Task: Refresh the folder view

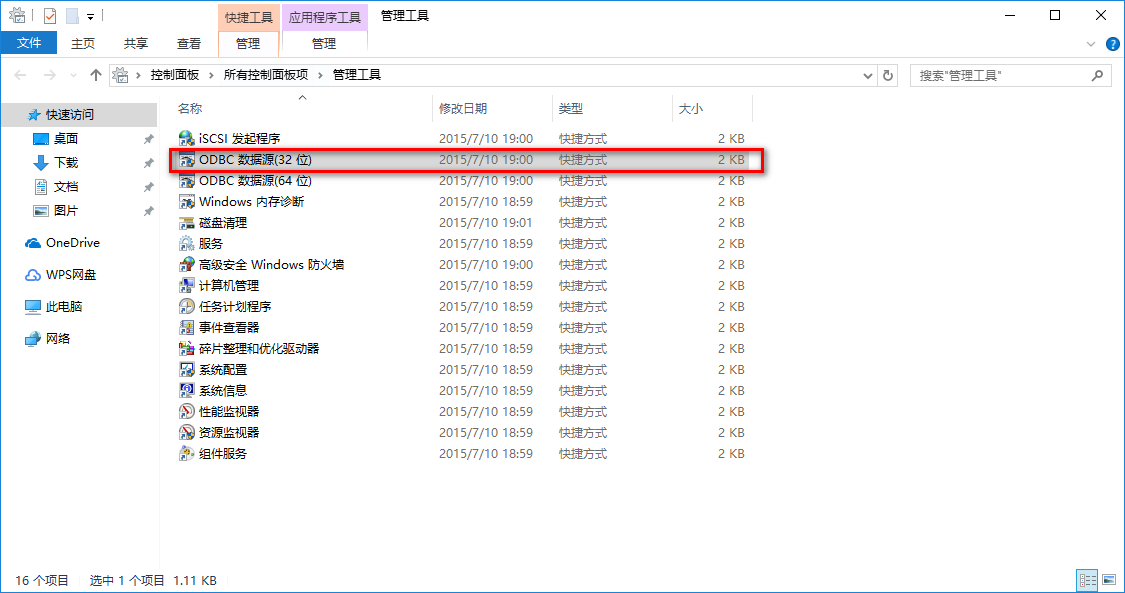Action: tap(888, 75)
